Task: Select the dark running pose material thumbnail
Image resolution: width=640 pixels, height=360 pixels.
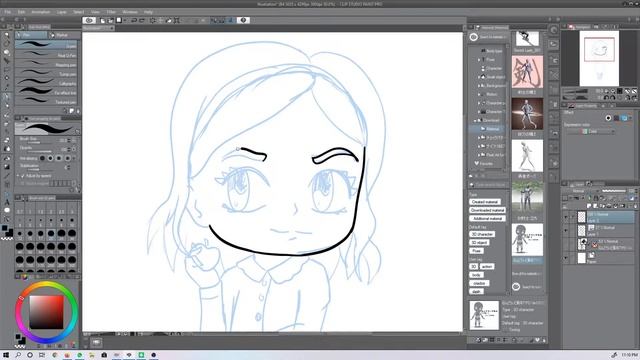Action: tap(527, 114)
